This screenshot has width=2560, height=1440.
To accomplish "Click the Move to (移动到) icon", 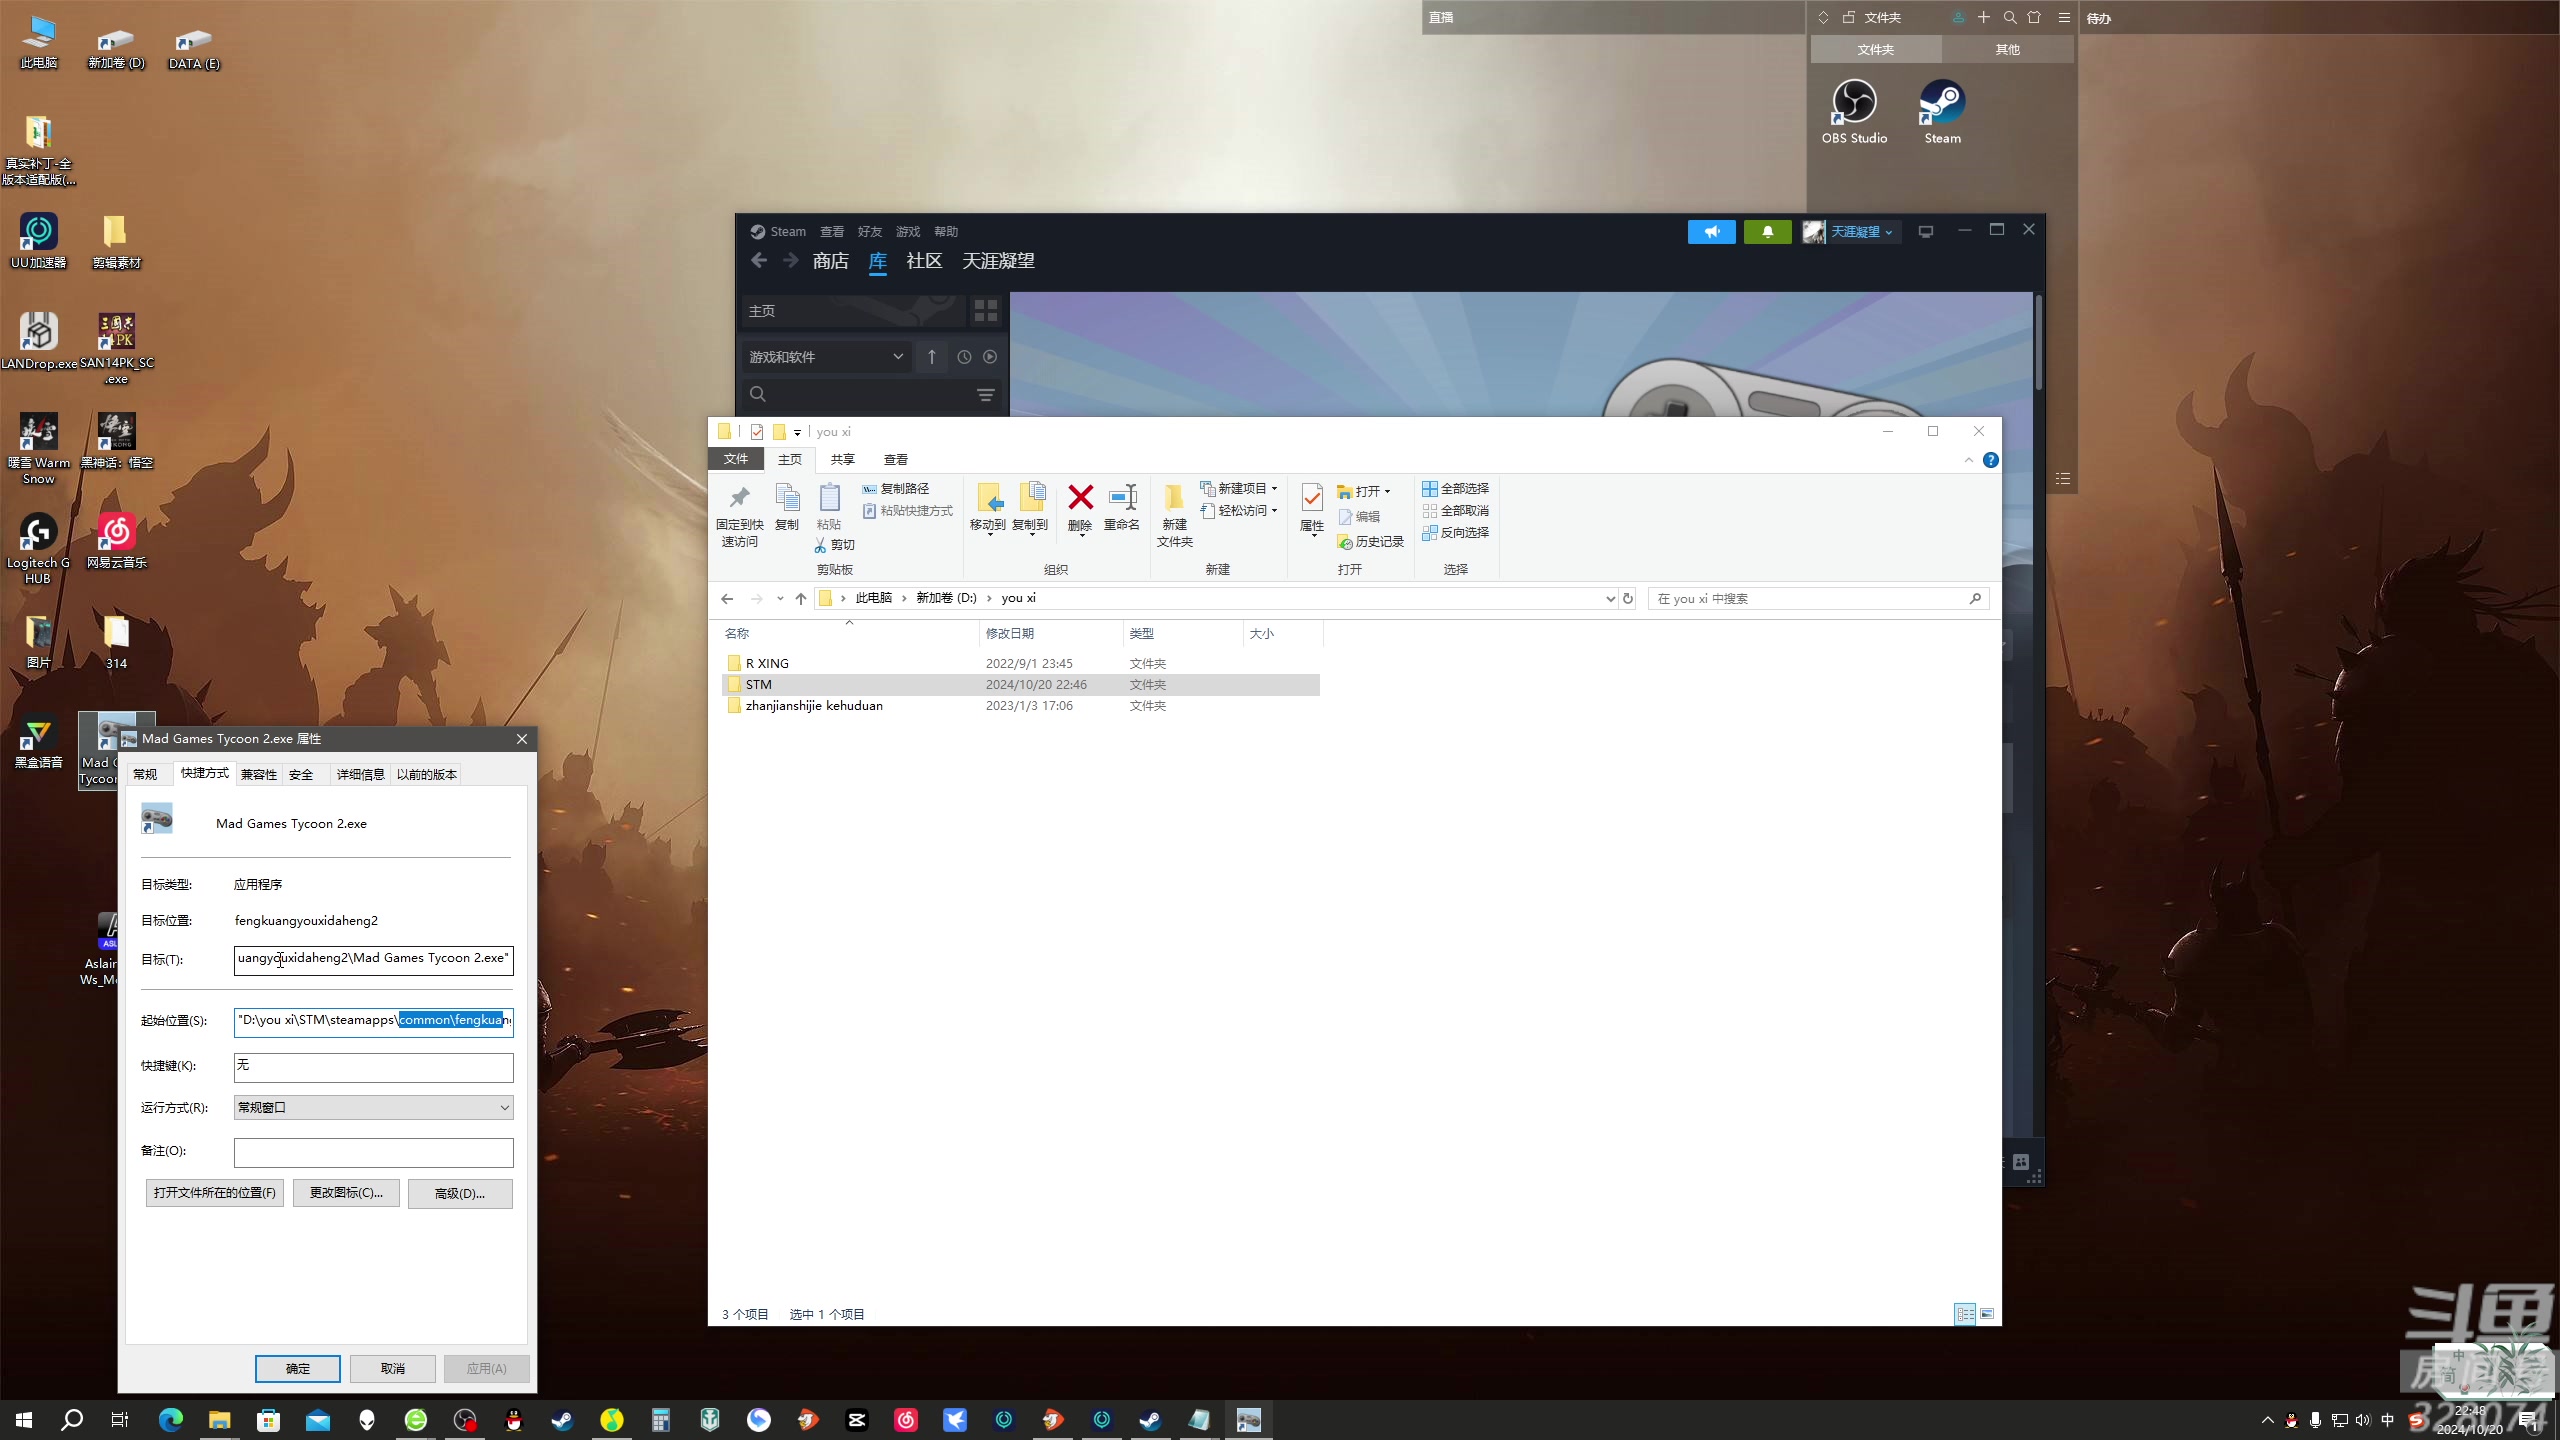I will click(x=988, y=508).
